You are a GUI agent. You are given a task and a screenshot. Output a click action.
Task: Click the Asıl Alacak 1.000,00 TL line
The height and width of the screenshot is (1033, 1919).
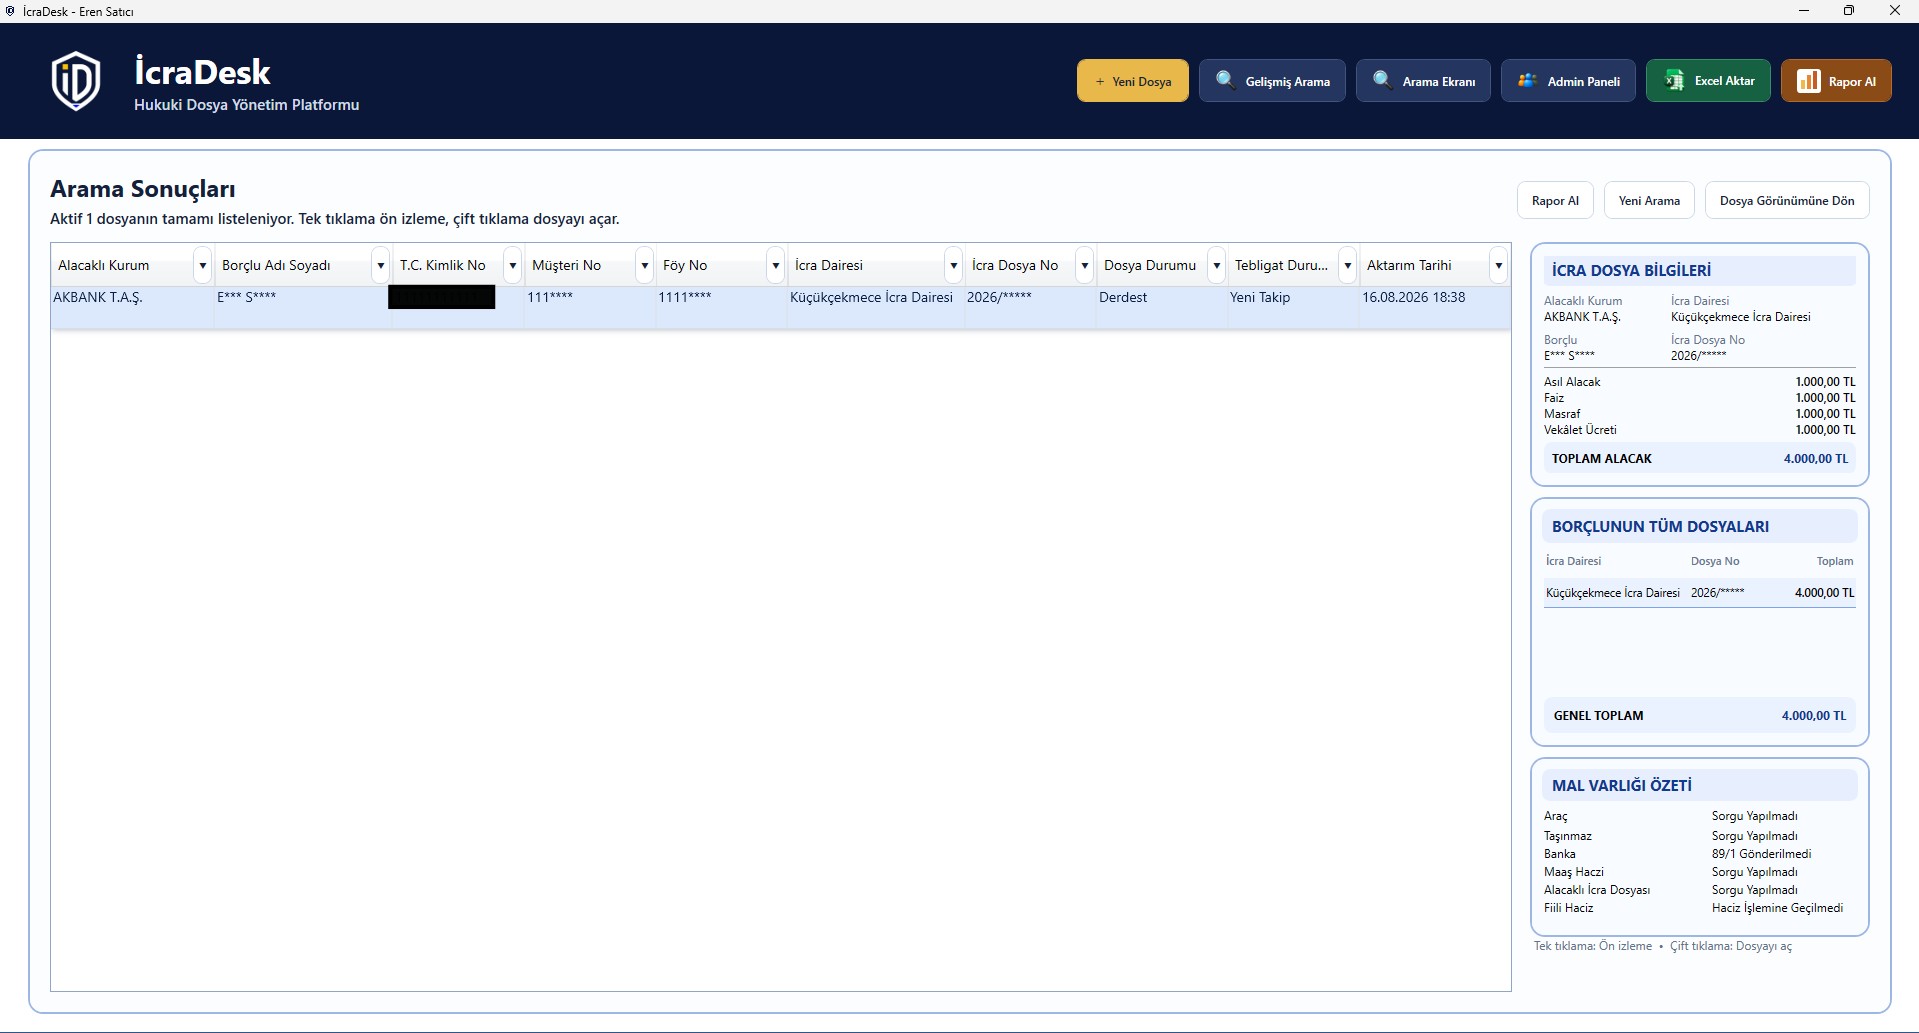[x=1700, y=381]
